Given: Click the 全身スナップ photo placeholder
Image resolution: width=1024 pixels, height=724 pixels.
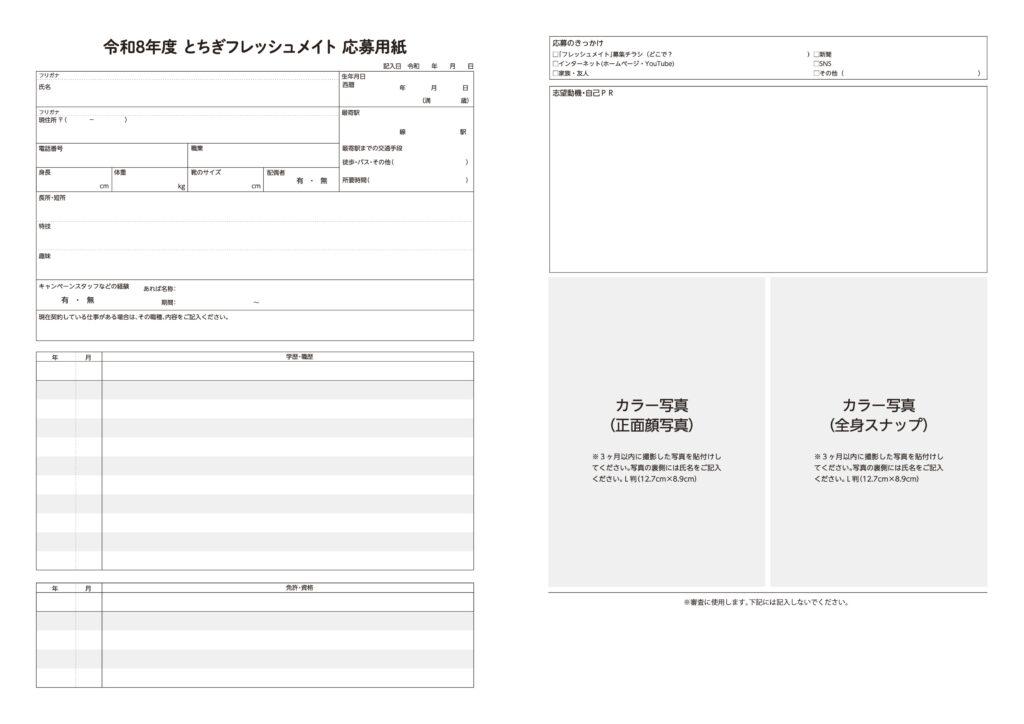Looking at the screenshot, I should pyautogui.click(x=878, y=431).
